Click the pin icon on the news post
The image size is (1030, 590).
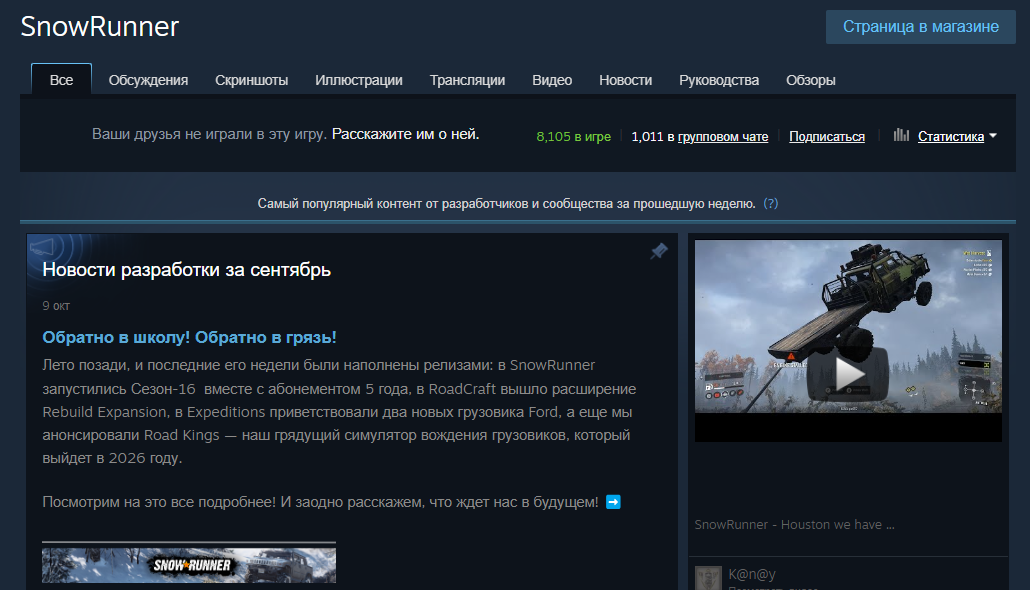(659, 250)
